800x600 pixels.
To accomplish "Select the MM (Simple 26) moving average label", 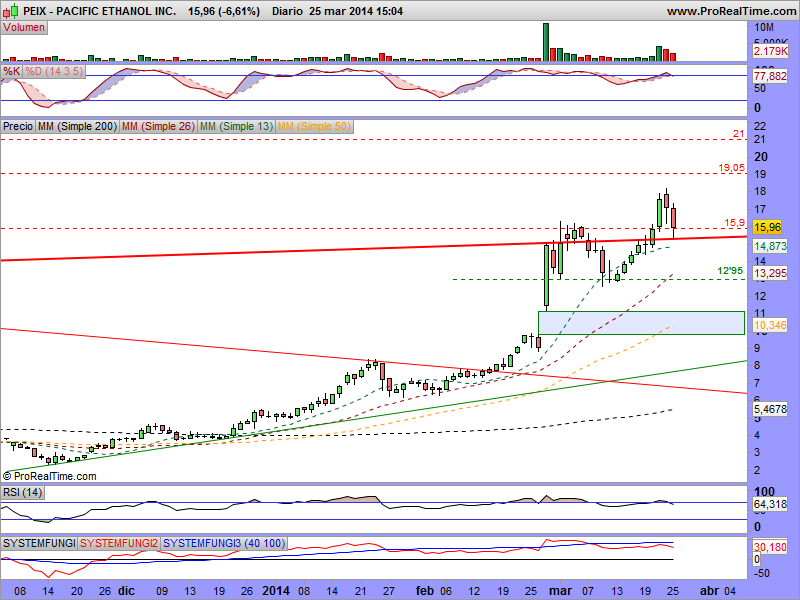I will (158, 126).
